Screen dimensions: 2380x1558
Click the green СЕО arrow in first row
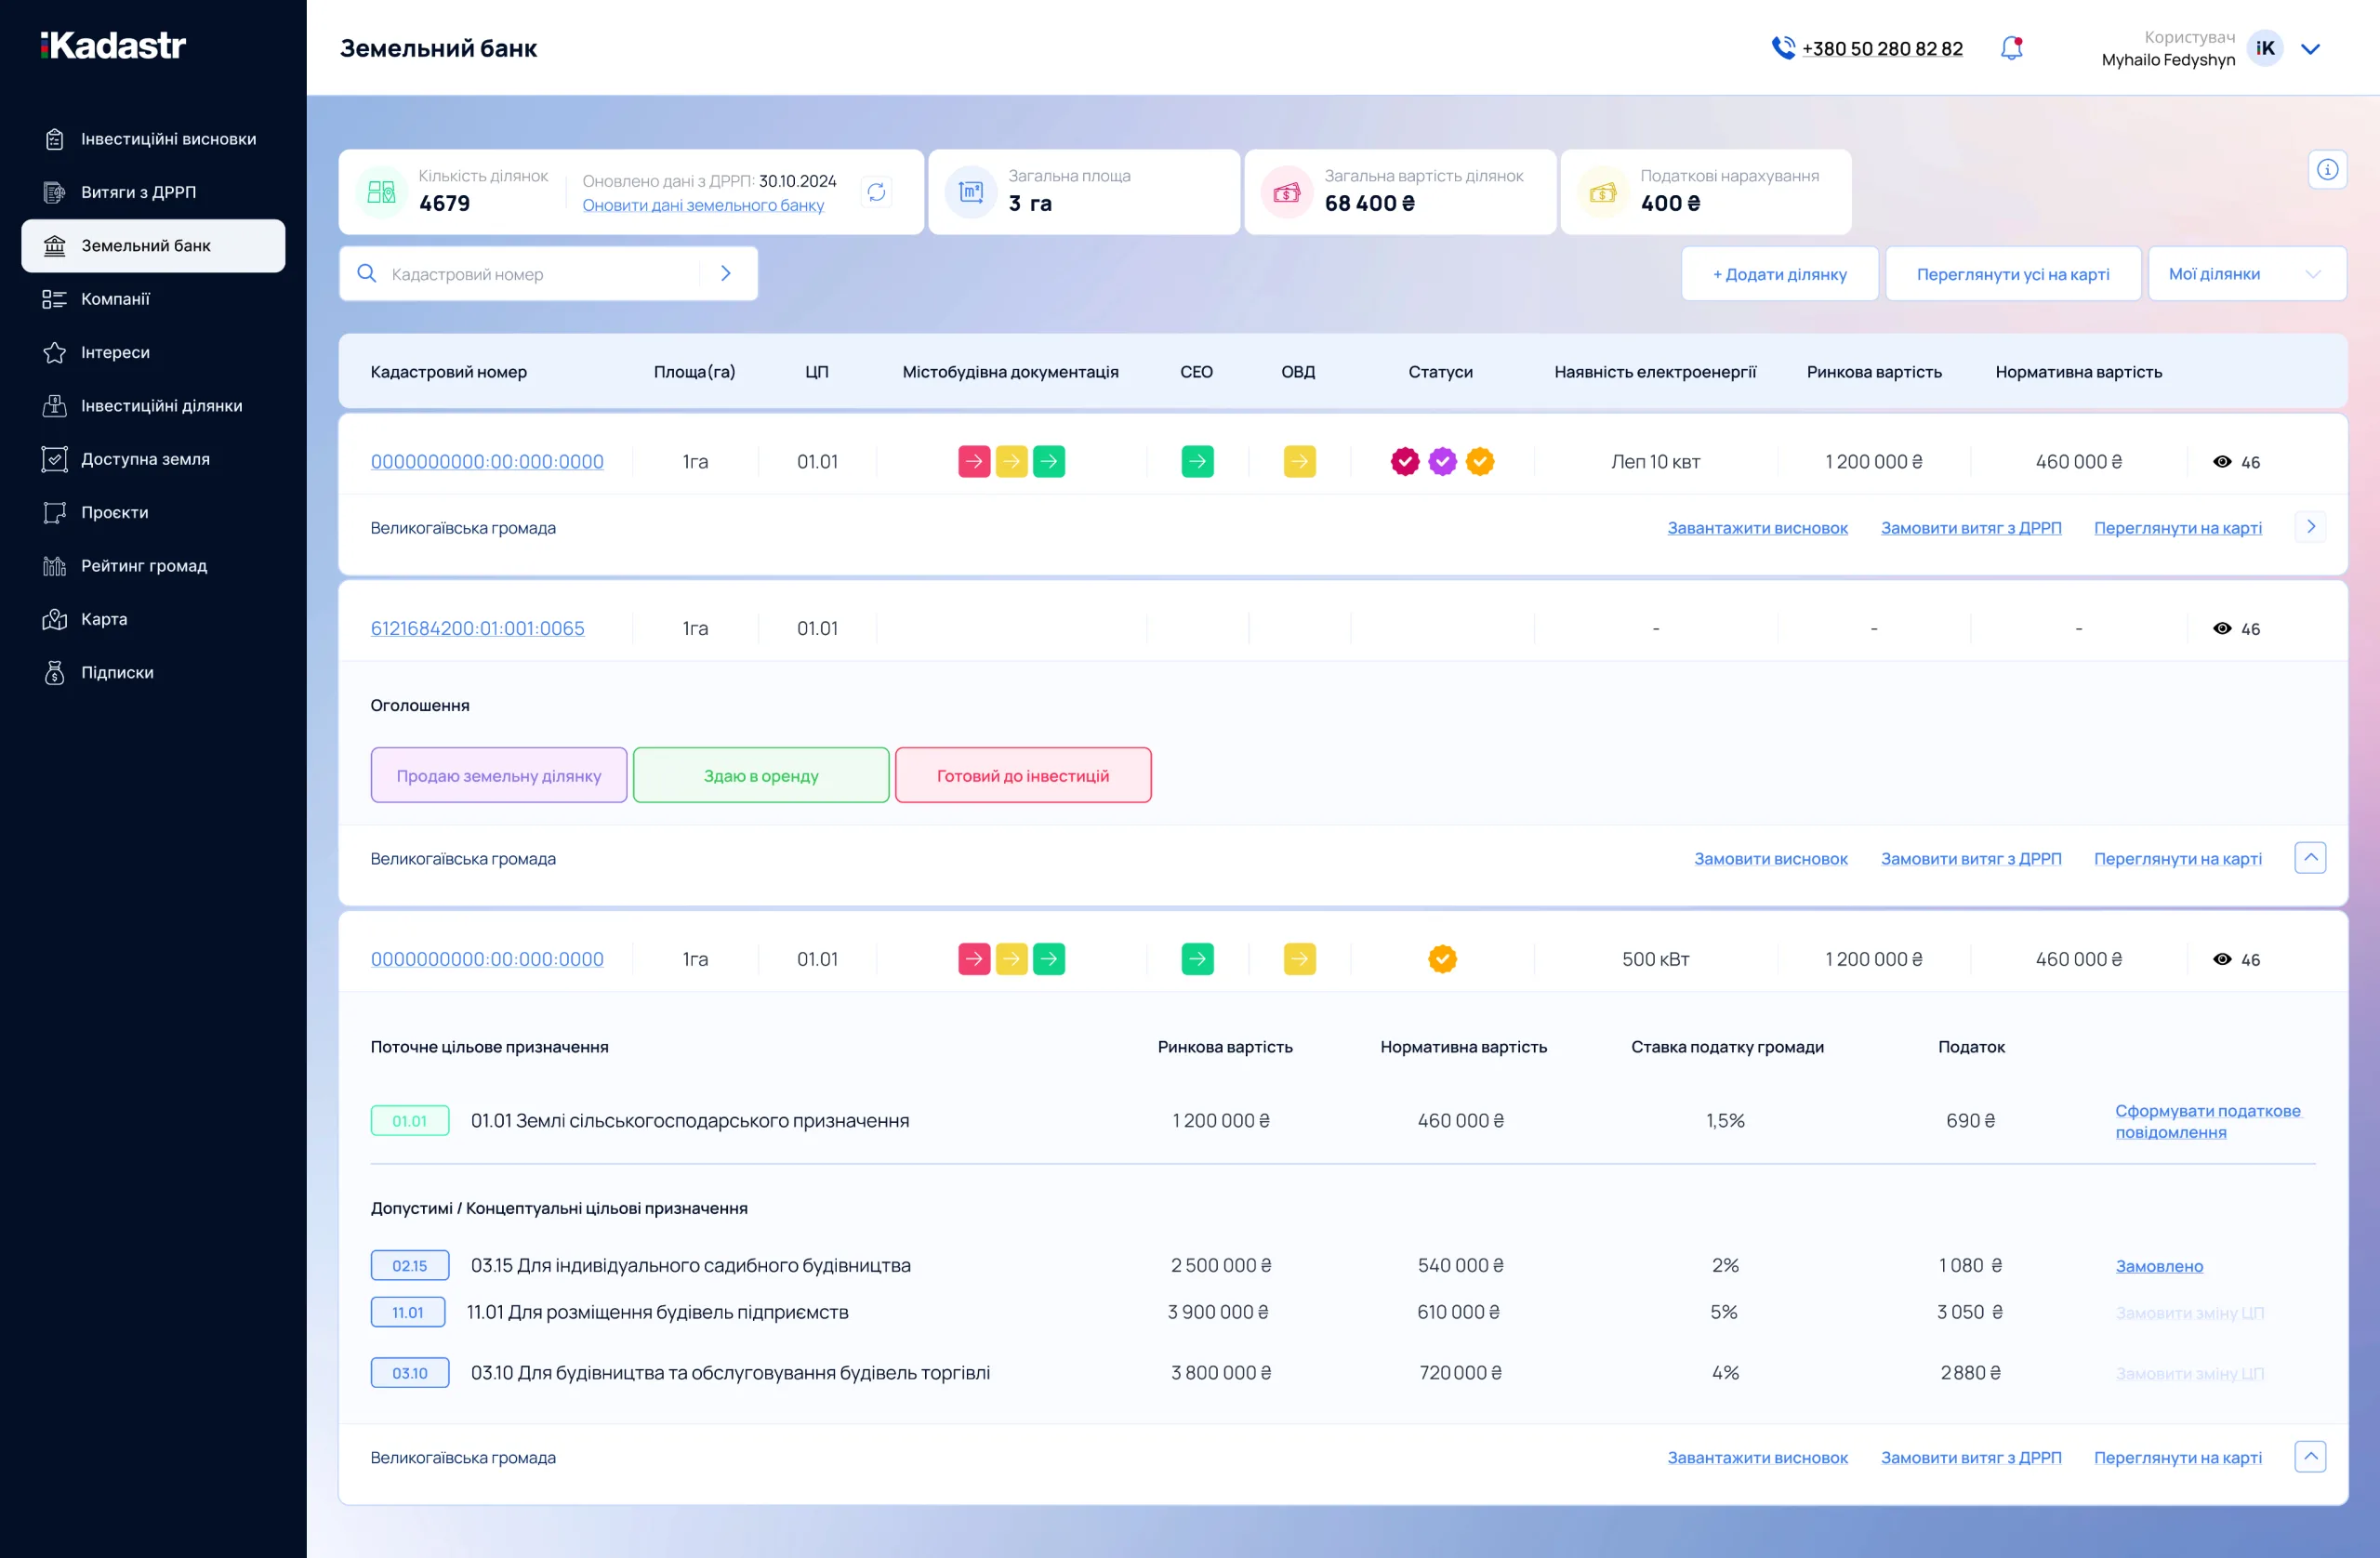1197,462
